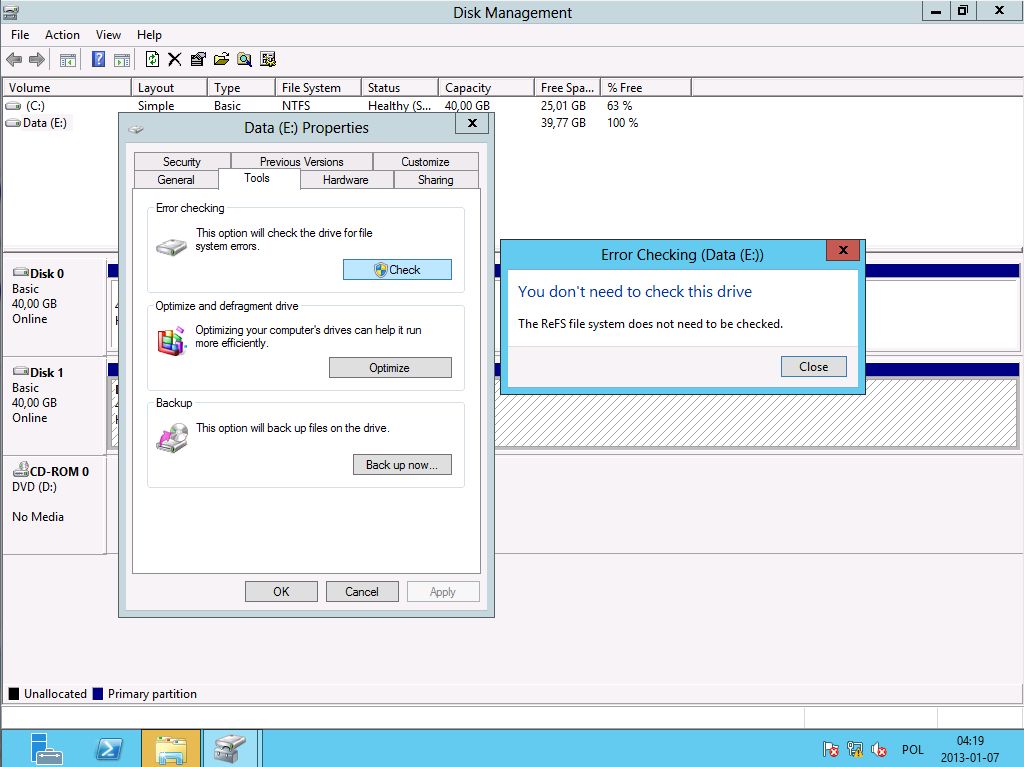The image size is (1024, 767).
Task: Open Help with the blue question mark icon
Action: pyautogui.click(x=99, y=59)
